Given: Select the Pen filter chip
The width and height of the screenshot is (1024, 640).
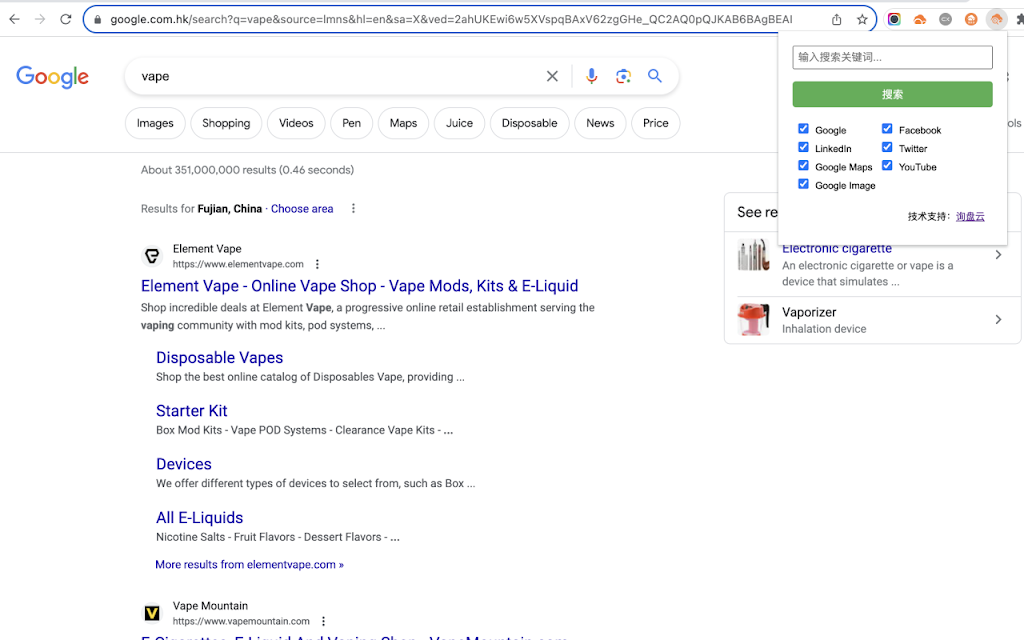Looking at the screenshot, I should (351, 123).
